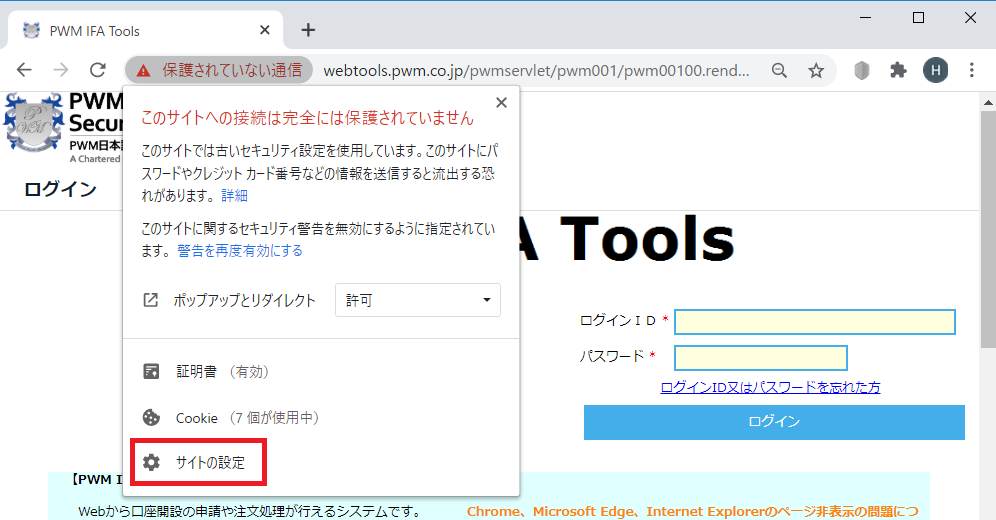The width and height of the screenshot is (996, 520).
Task: Reload the current page
Action: (x=98, y=70)
